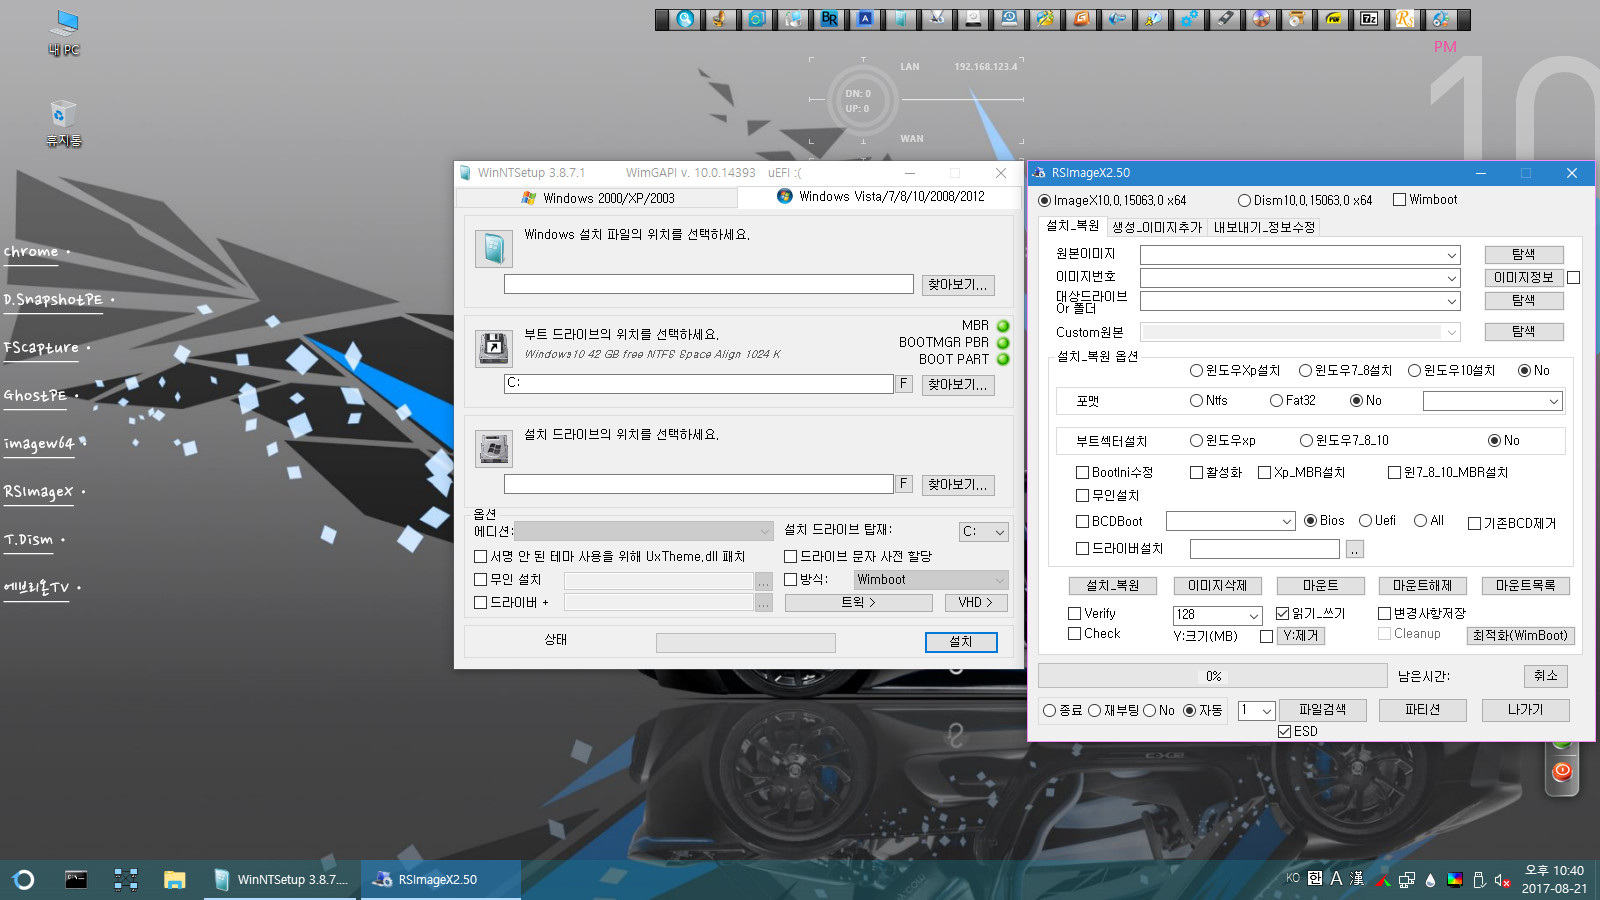This screenshot has width=1600, height=900.
Task: Open the chrome desktop shortcut menu item
Action: tap(31, 252)
